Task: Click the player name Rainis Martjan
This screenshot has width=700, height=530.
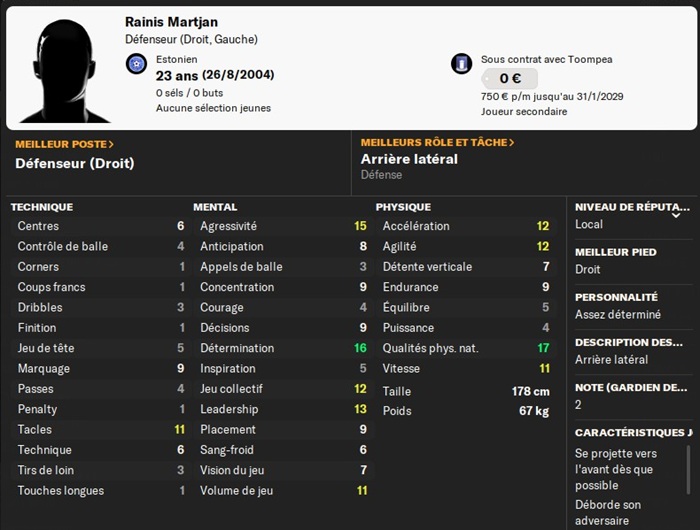Action: (170, 21)
